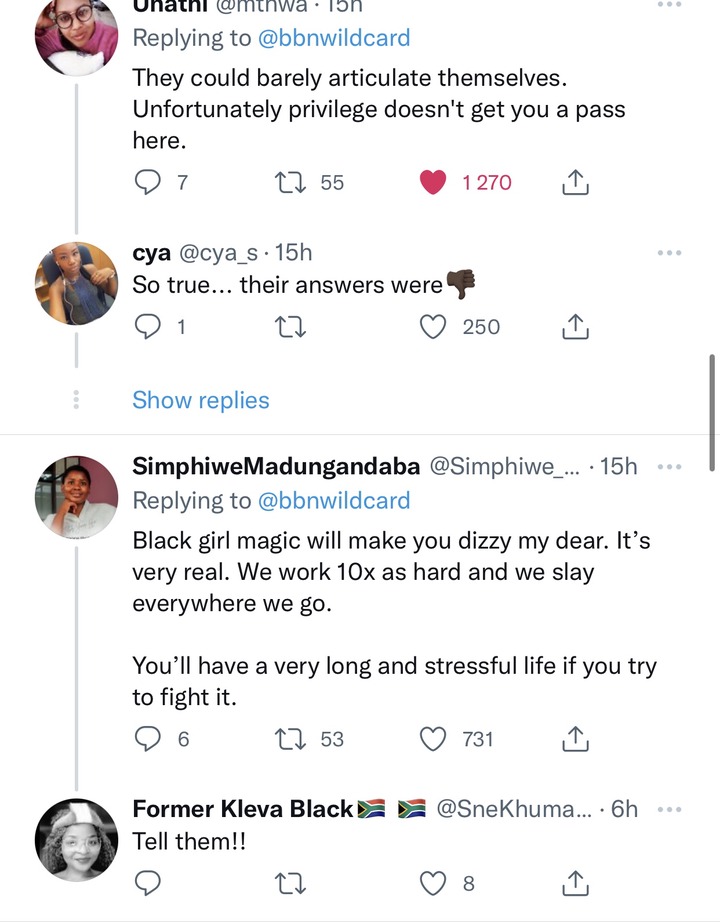Expand thread with Show replies
The image size is (720, 922).
click(x=201, y=400)
